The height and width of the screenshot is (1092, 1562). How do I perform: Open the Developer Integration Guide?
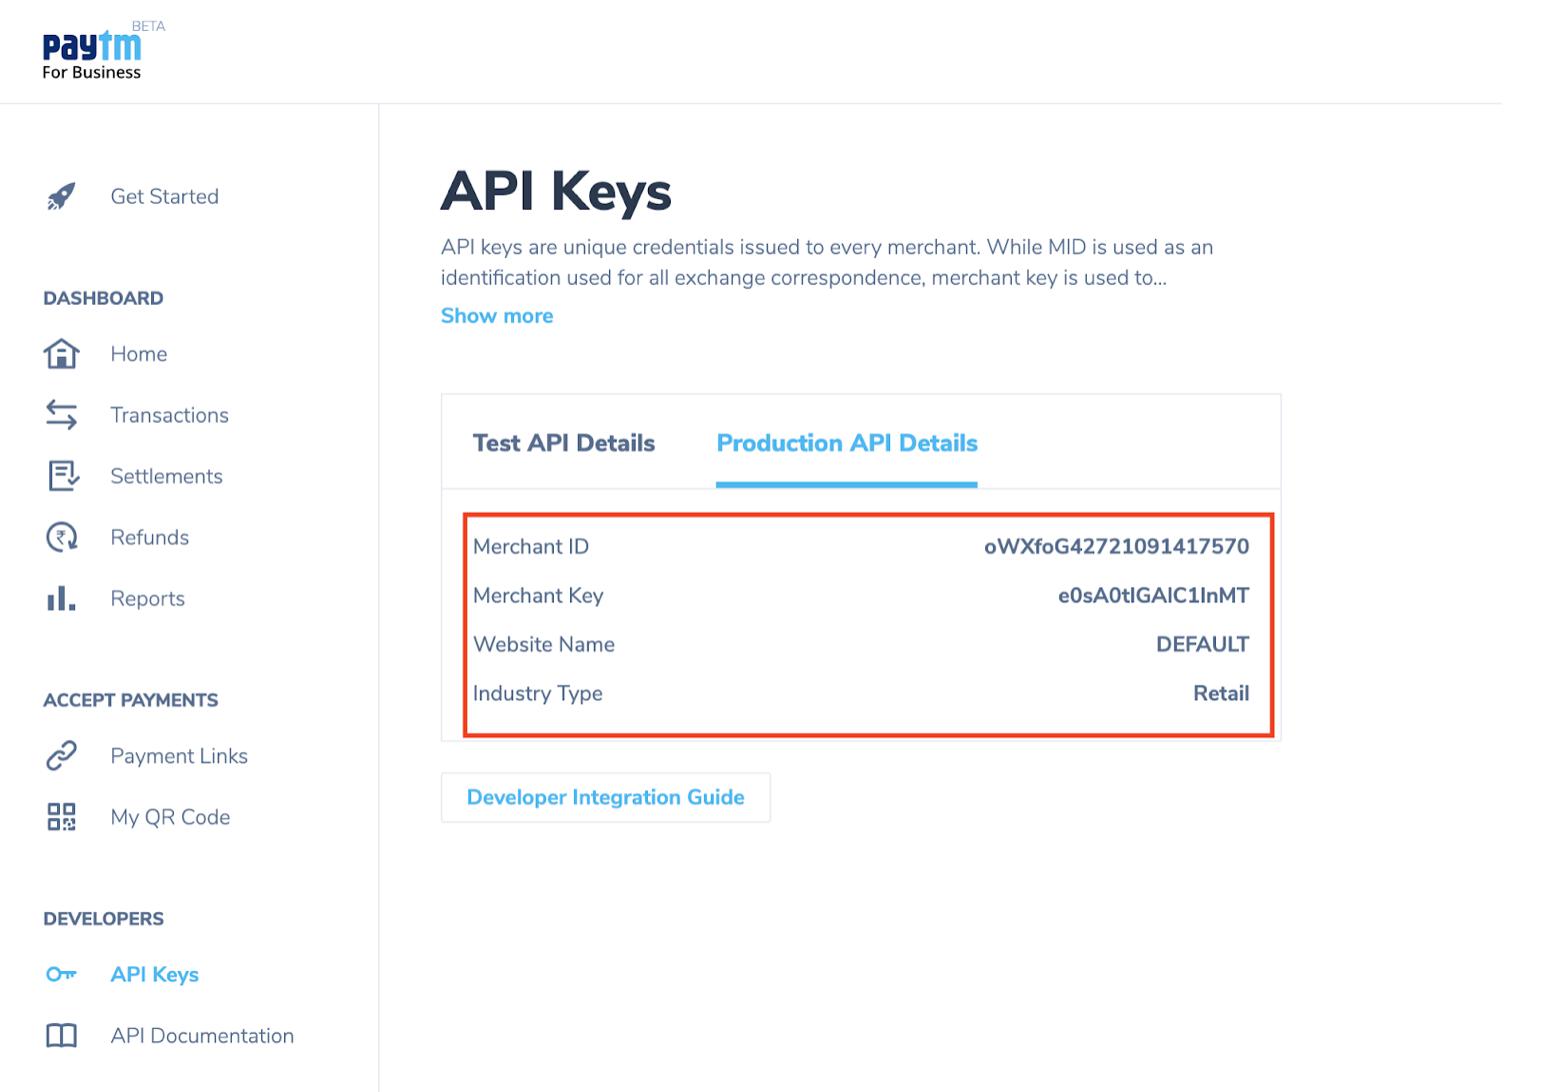point(606,797)
